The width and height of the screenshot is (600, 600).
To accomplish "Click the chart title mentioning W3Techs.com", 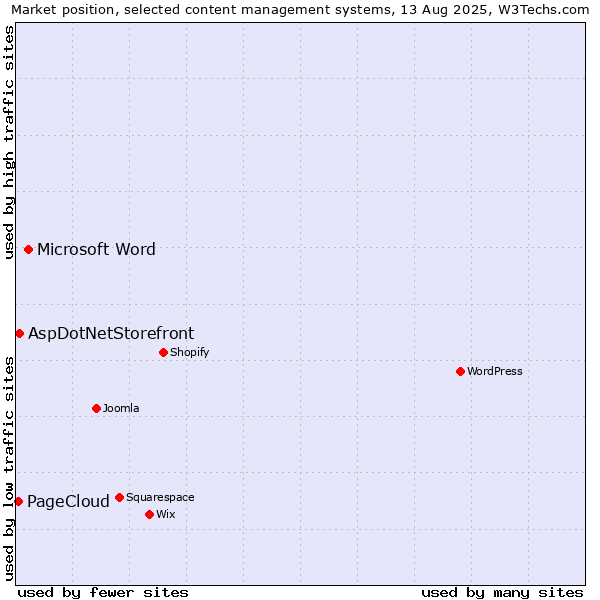I will click(300, 10).
